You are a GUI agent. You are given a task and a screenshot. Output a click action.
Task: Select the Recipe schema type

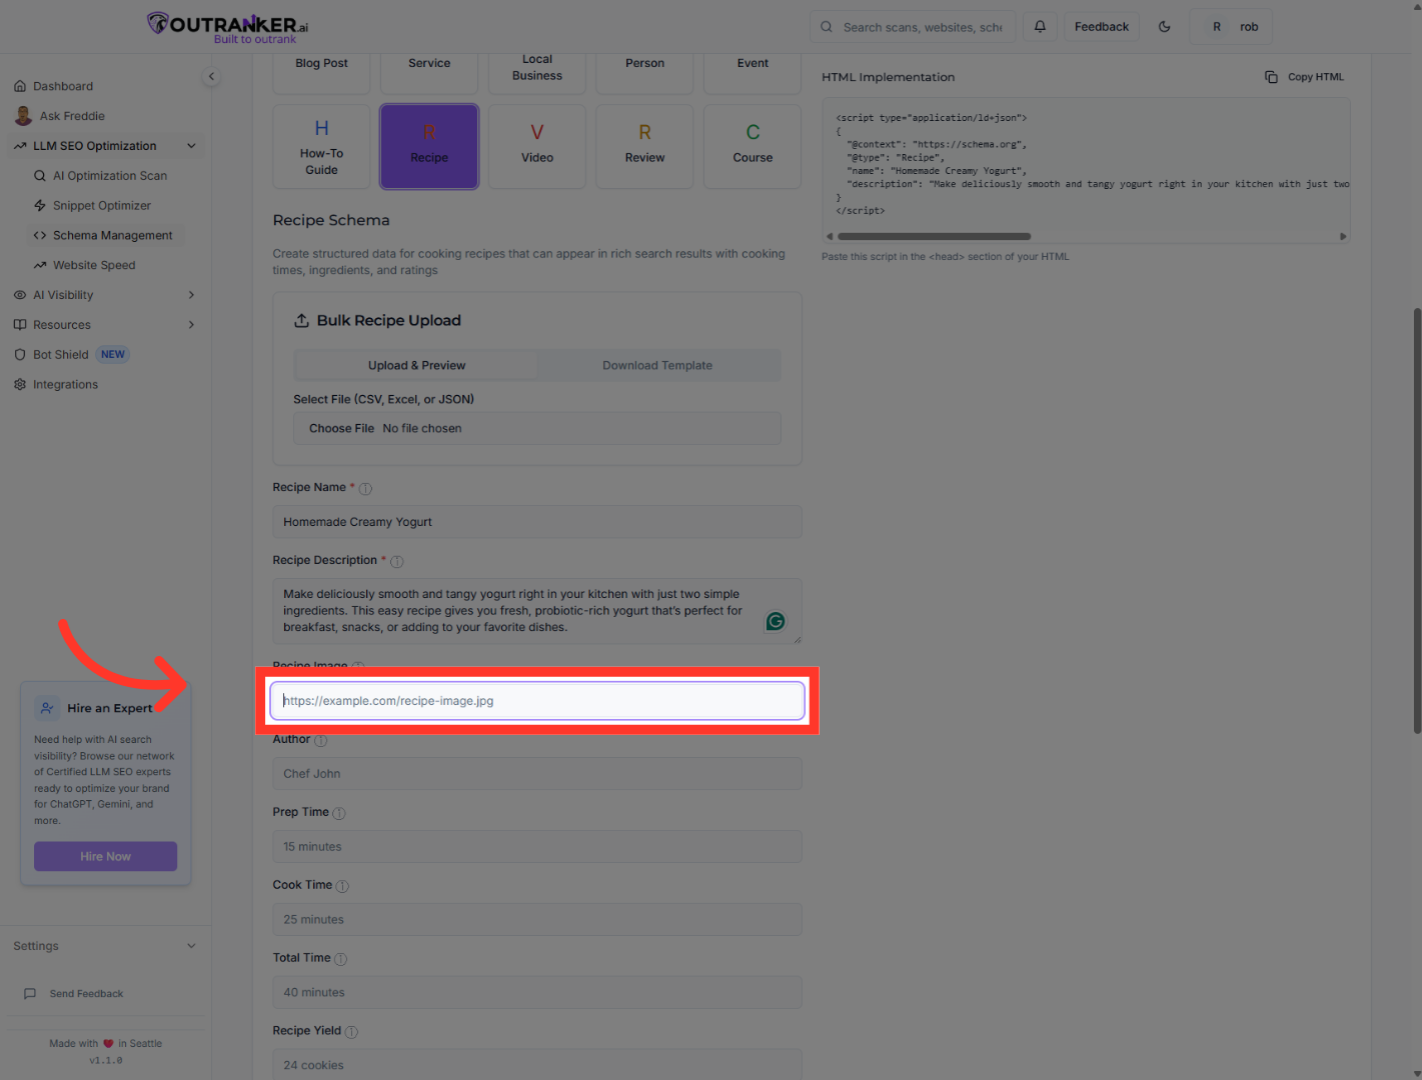coord(429,146)
